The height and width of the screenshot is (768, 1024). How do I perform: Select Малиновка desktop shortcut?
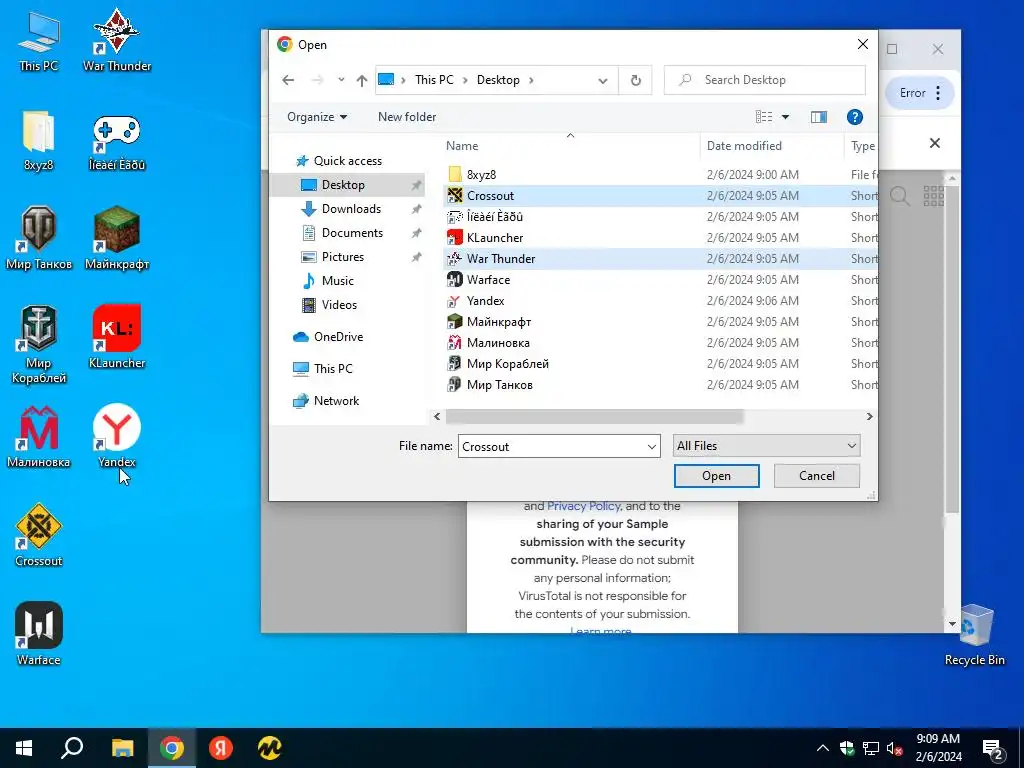39,438
